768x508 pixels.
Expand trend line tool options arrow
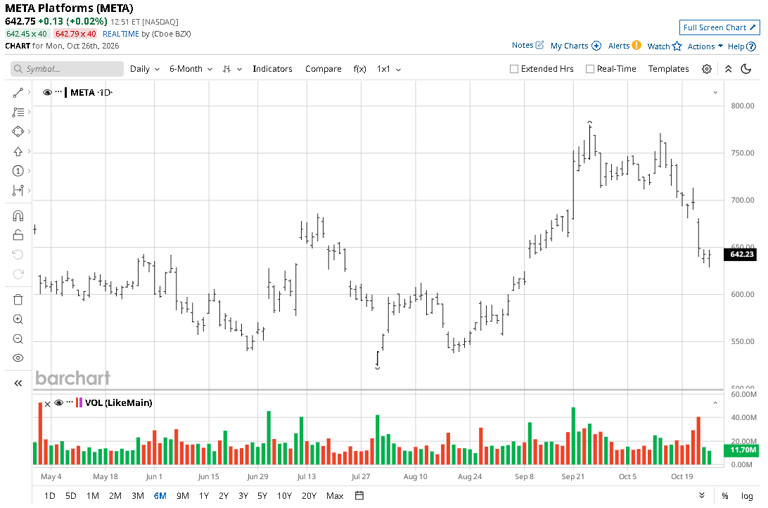click(x=29, y=93)
